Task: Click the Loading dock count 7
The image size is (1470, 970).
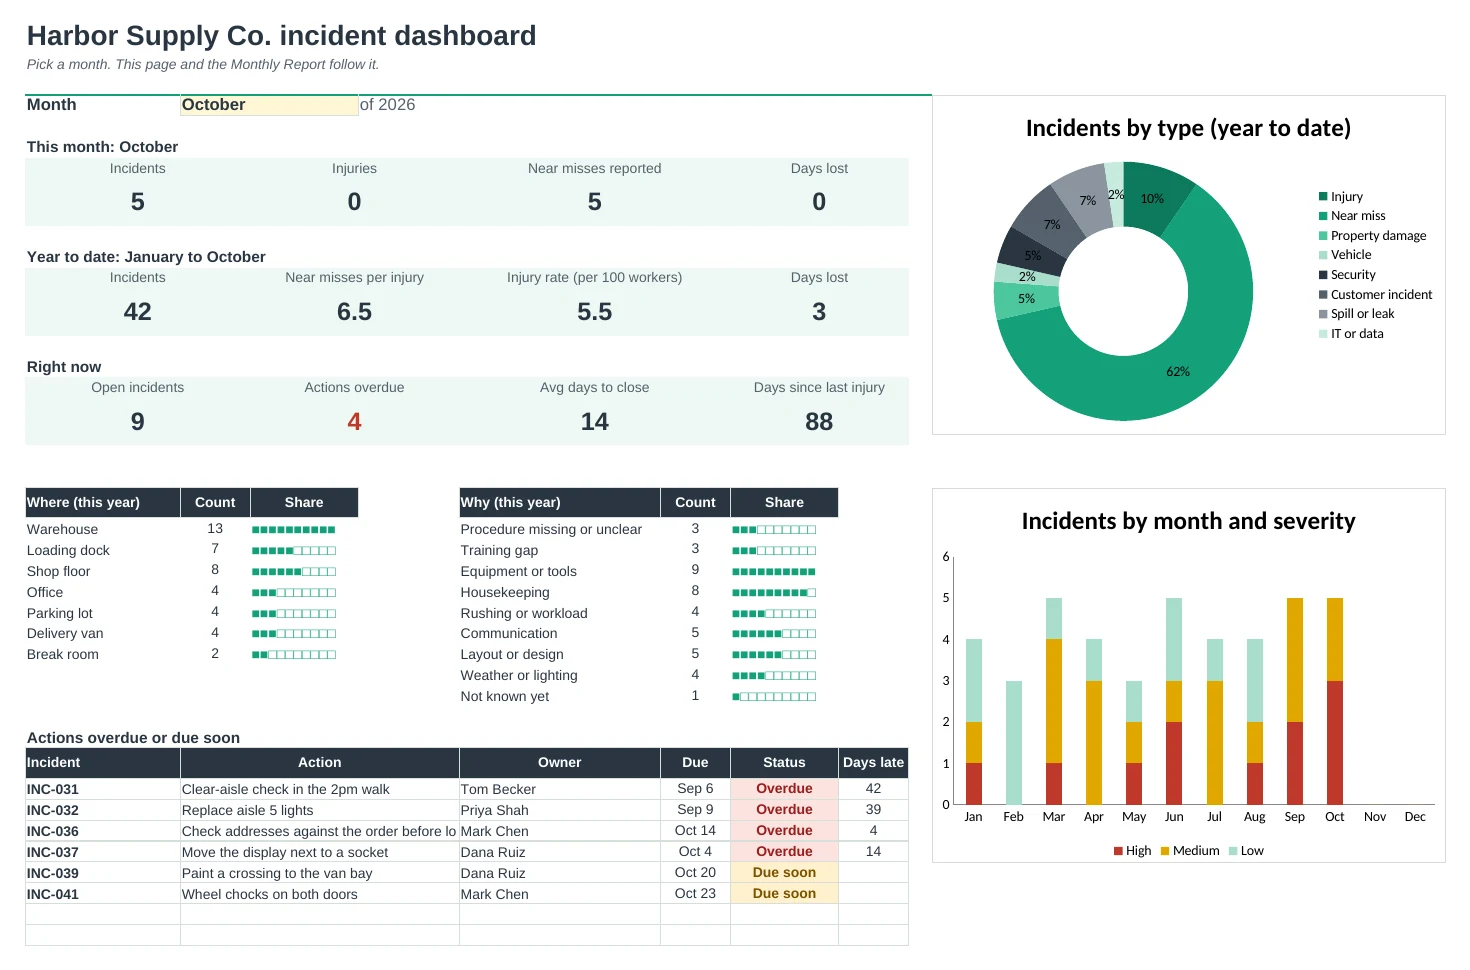Action: pos(215,549)
